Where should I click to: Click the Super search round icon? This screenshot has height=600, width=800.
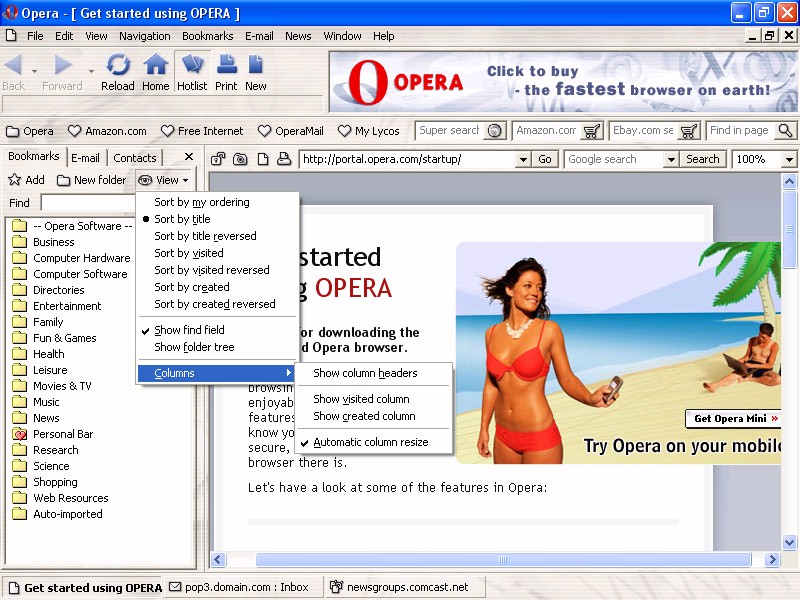494,131
